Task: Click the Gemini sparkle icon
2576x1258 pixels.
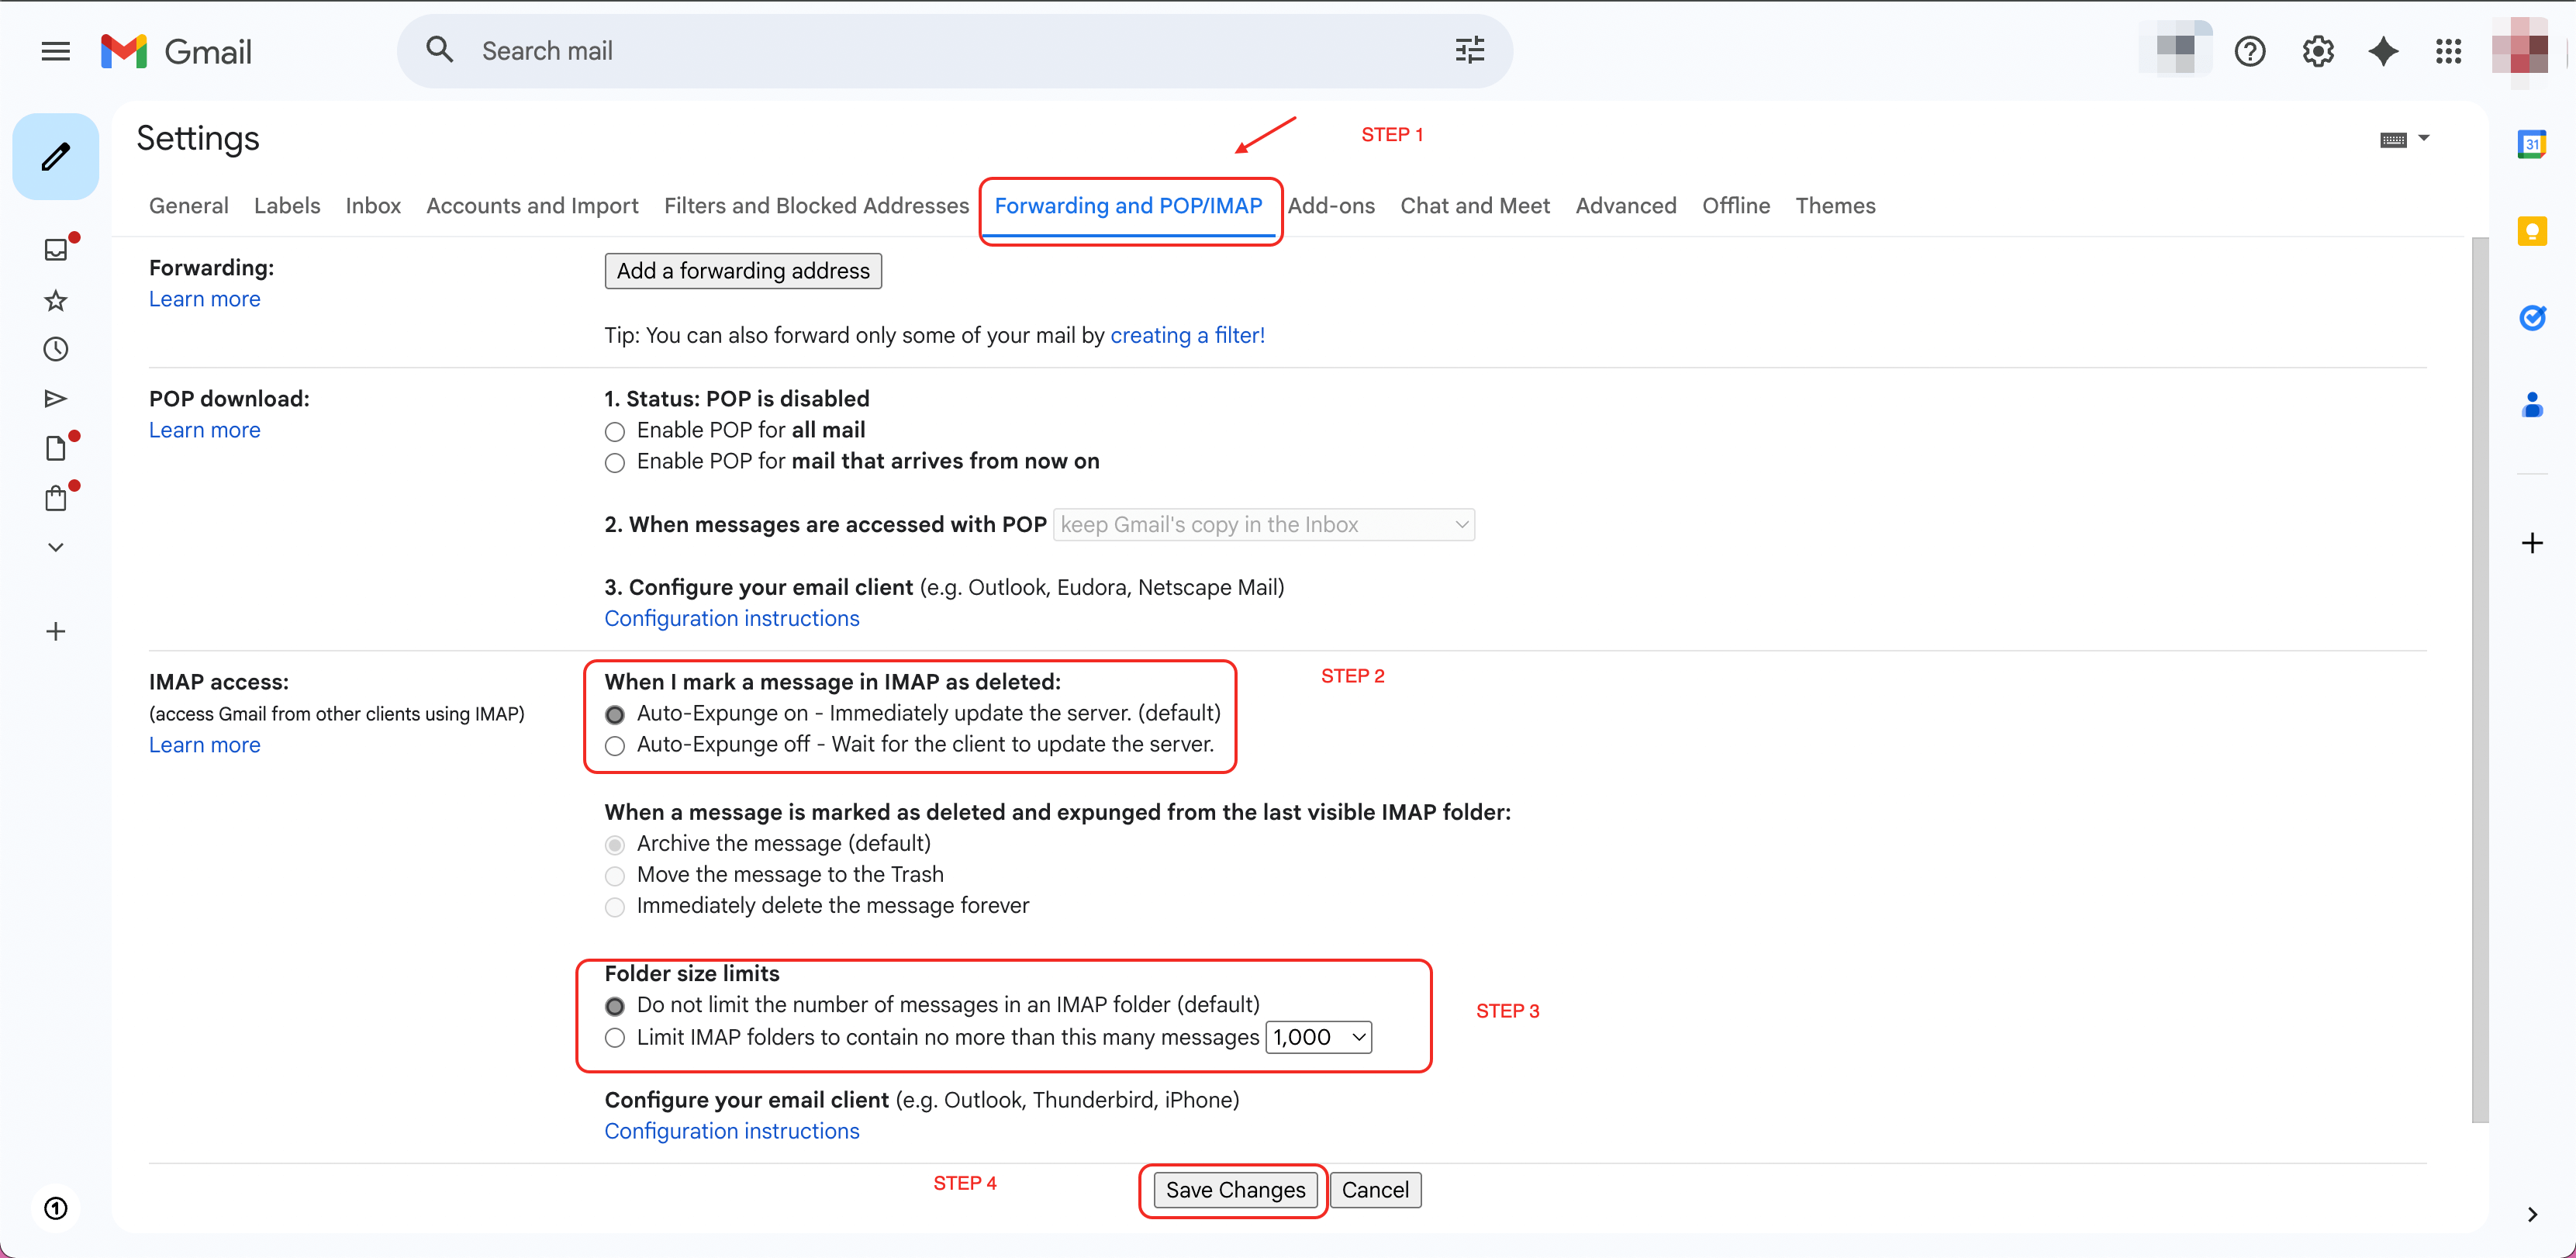Action: pyautogui.click(x=2383, y=51)
